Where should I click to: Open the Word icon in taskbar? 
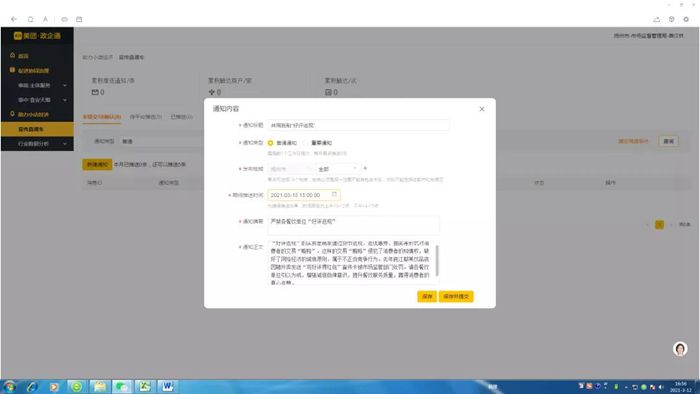point(167,386)
